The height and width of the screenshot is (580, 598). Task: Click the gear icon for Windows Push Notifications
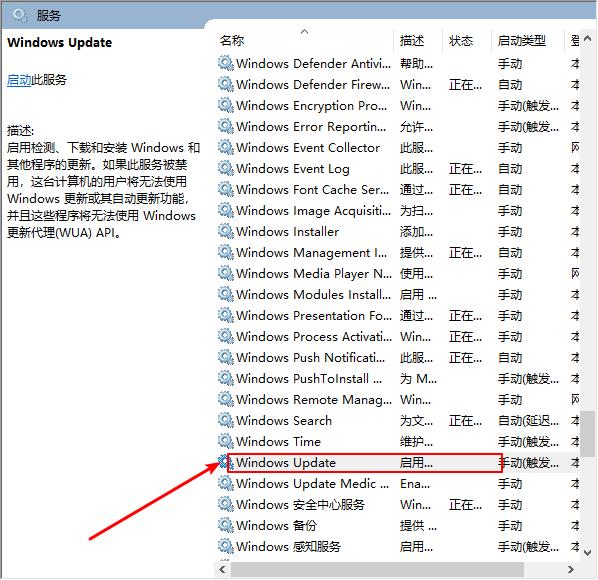[x=226, y=357]
